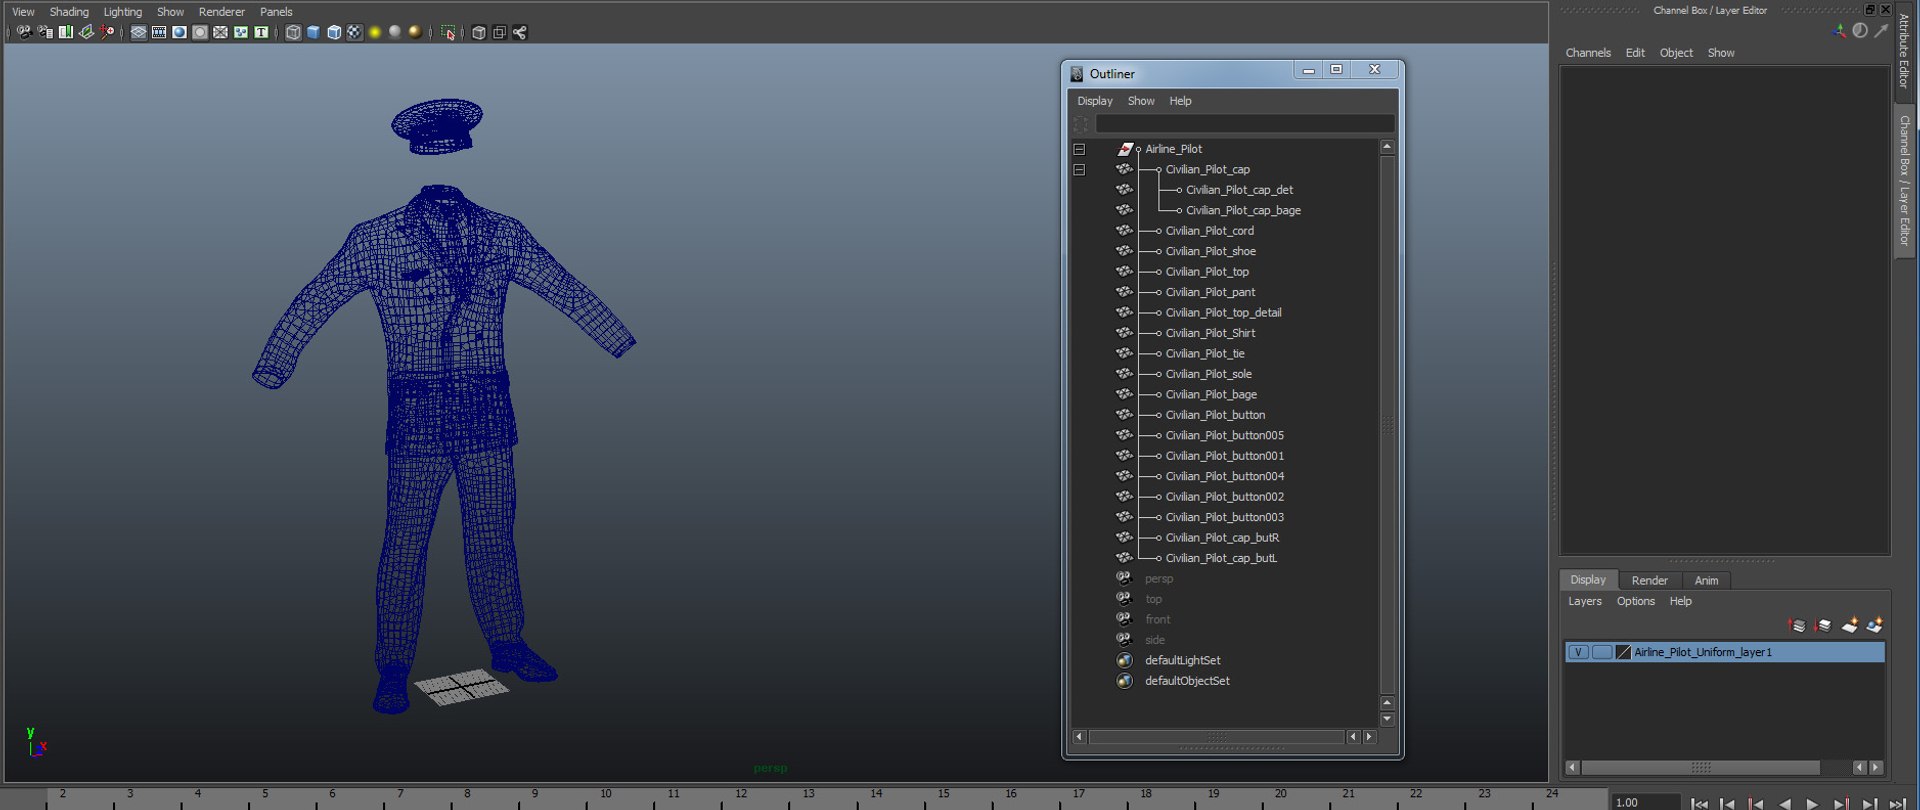Click the Select Camera icon in panel toolbar
Screen dimensions: 1920x810
click(x=25, y=32)
